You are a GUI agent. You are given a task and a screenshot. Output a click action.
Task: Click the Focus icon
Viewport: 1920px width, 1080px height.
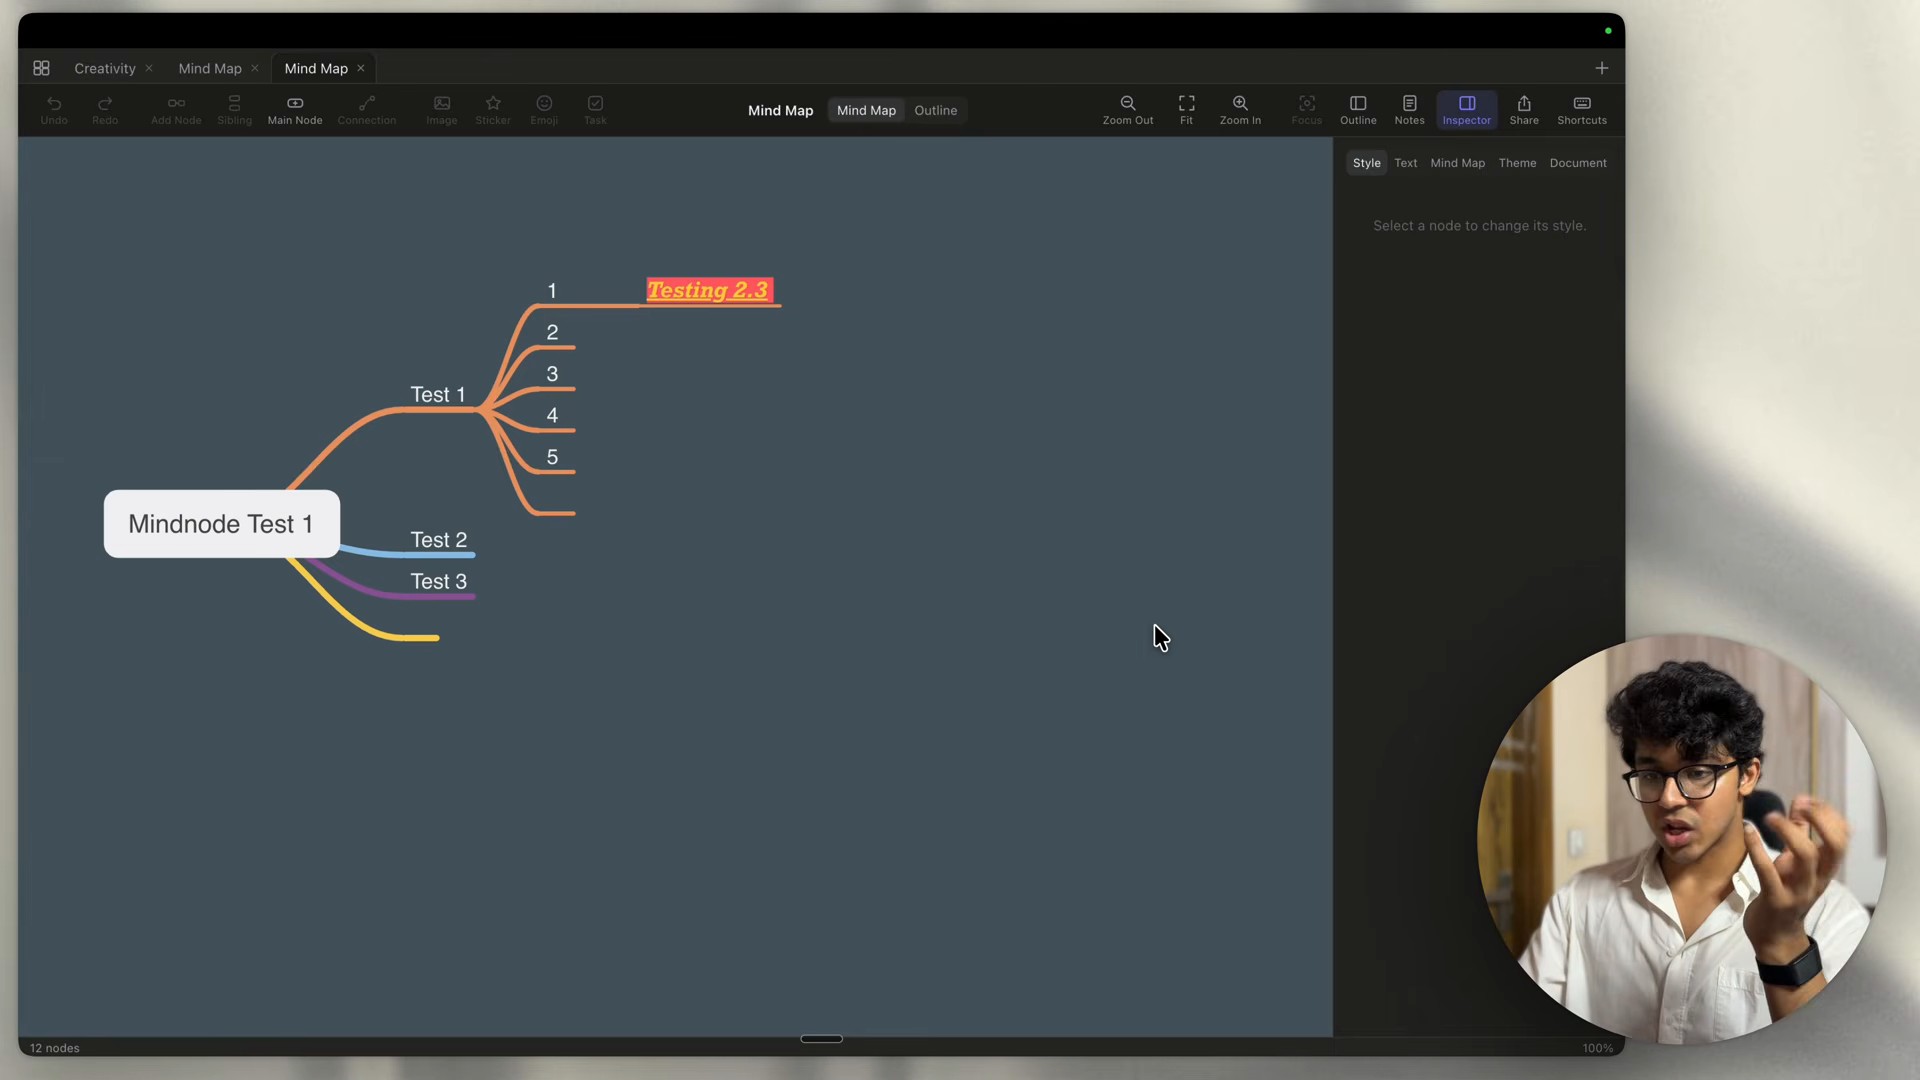pos(1307,109)
